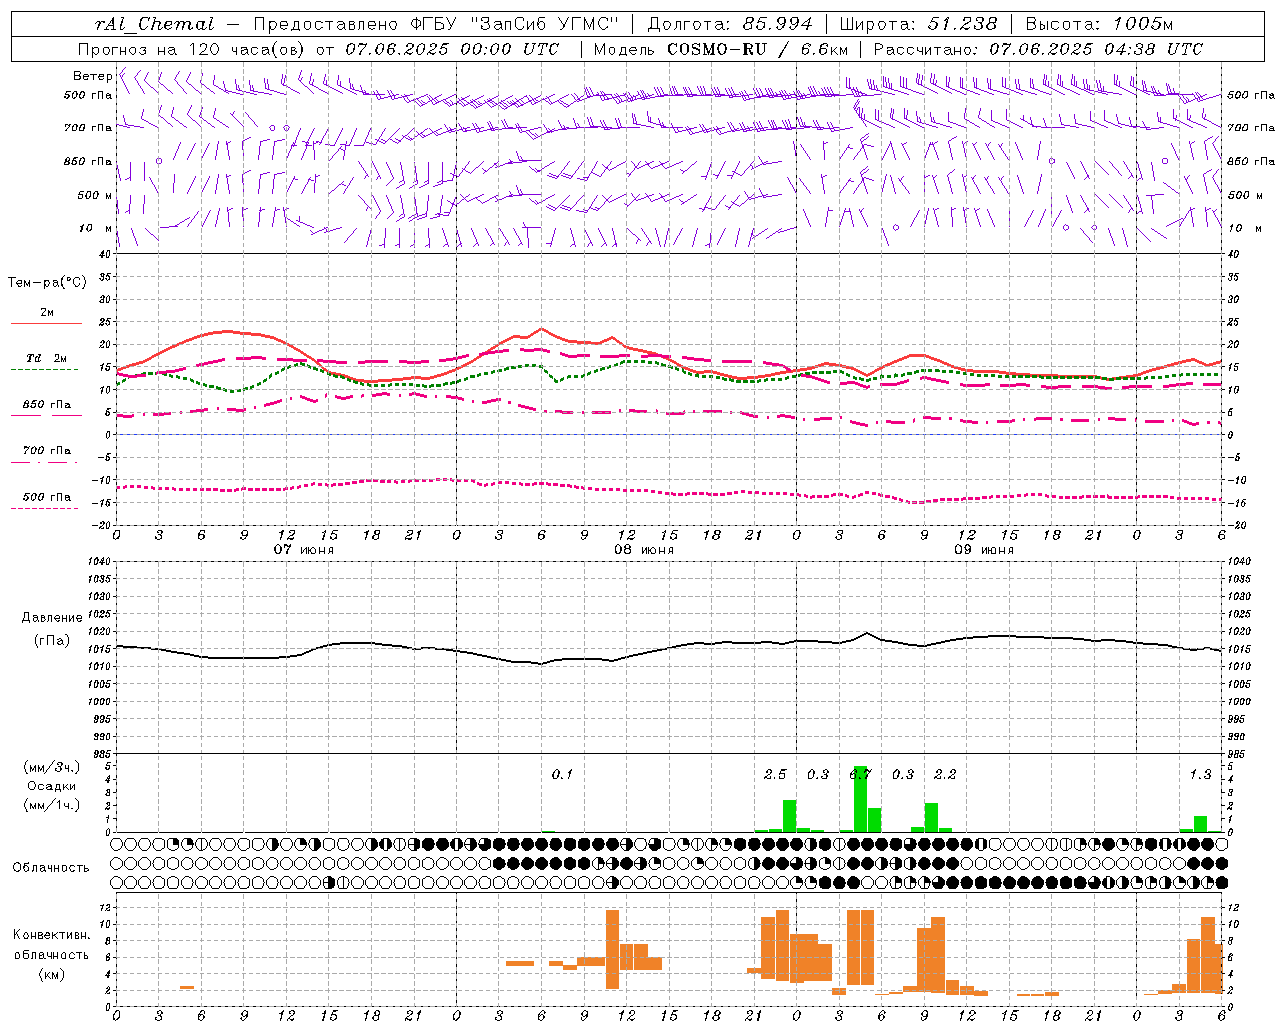Click the 09 июня date label
Screen dimensions: 1280x1024
point(984,550)
